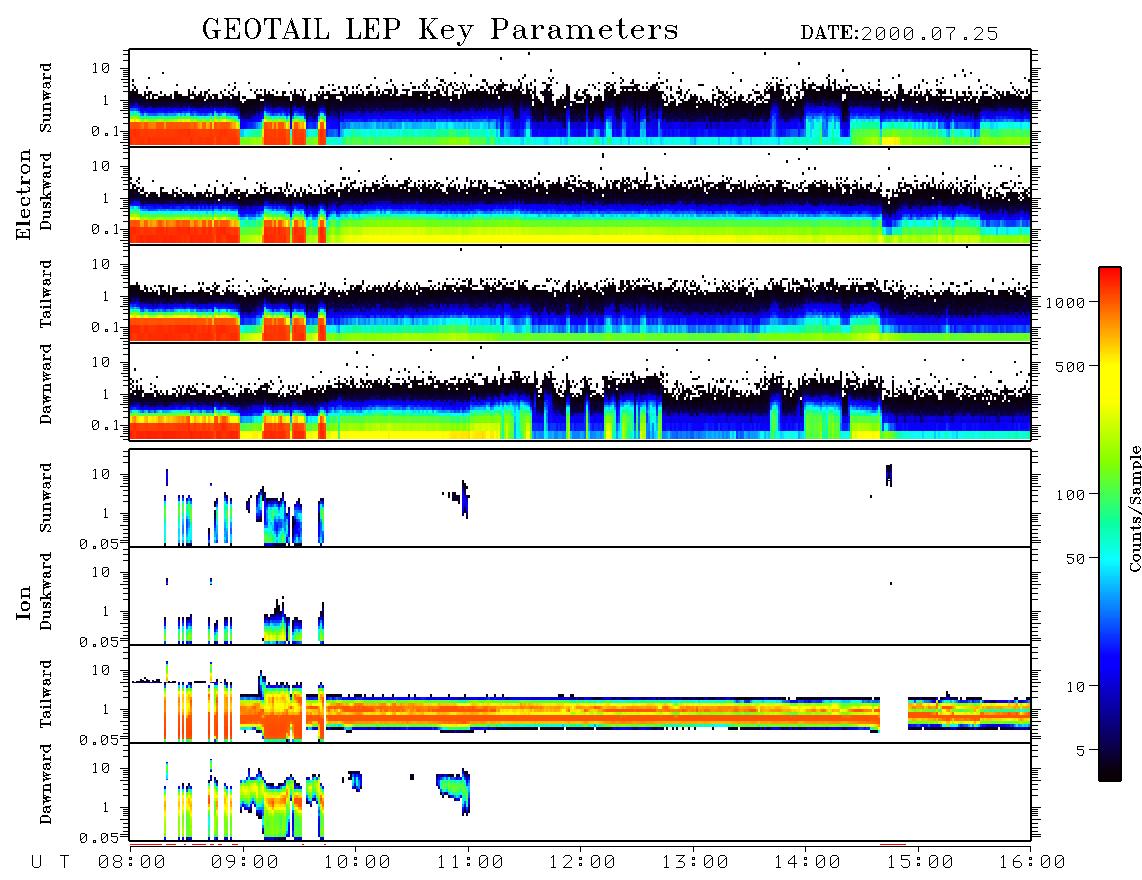Select the 50 tick on the color bar
Screen dimensions: 1142x880
1075,559
